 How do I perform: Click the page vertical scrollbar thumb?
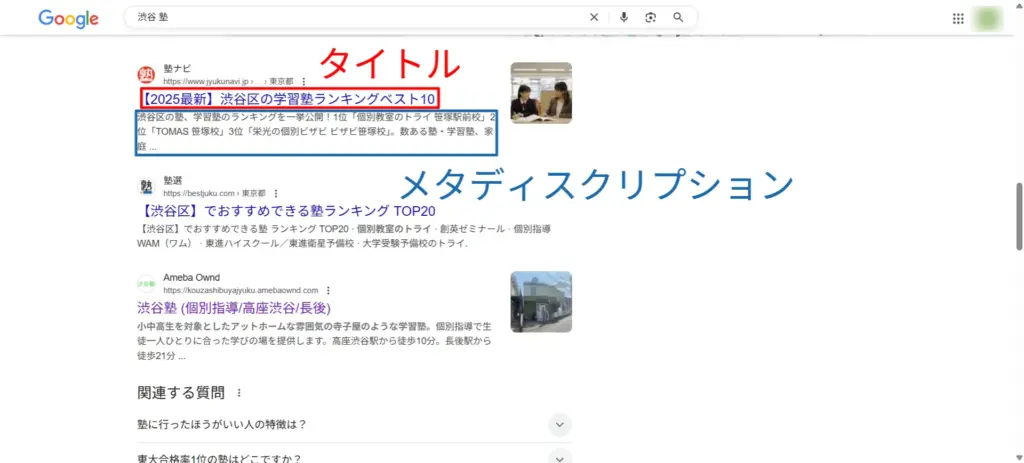point(1019,216)
